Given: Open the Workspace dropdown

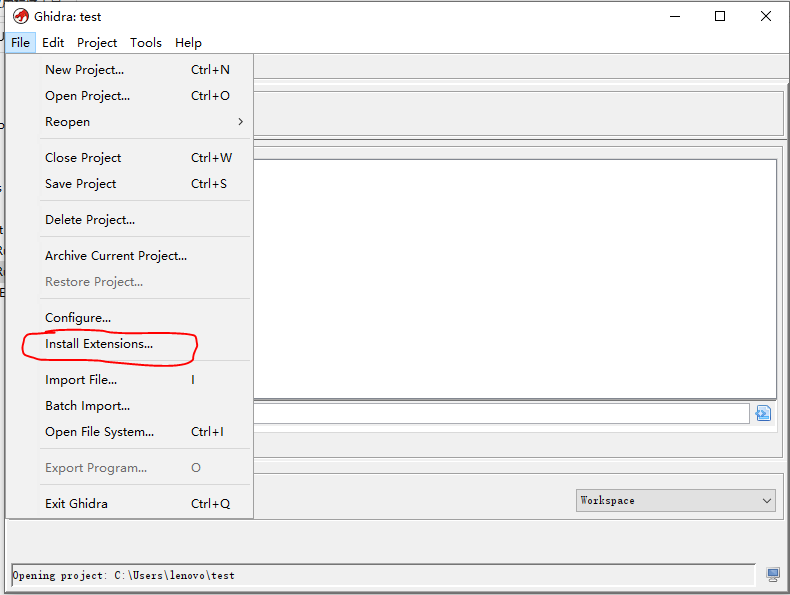Looking at the screenshot, I should tap(676, 500).
